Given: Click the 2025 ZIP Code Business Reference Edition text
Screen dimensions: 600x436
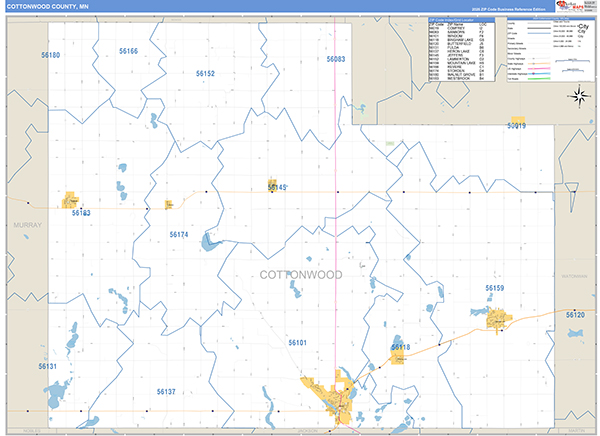Looking at the screenshot, I should pyautogui.click(x=509, y=9).
